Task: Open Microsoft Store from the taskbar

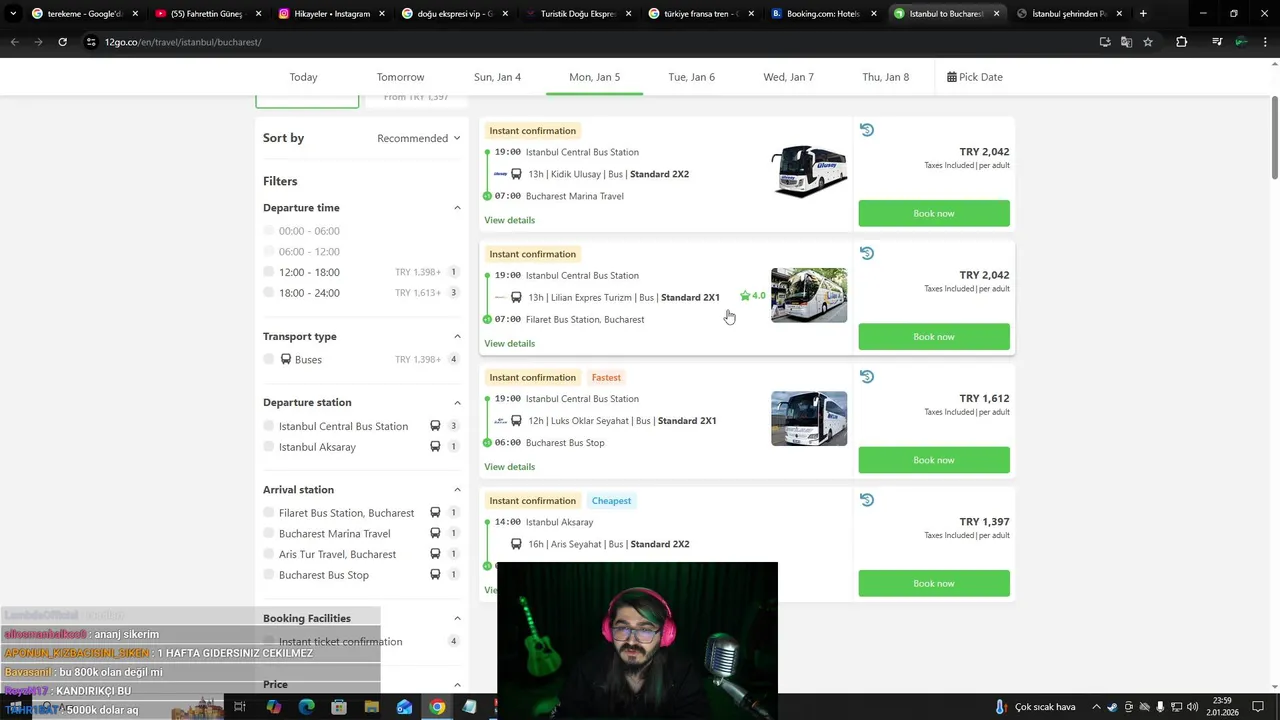Action: [x=339, y=707]
